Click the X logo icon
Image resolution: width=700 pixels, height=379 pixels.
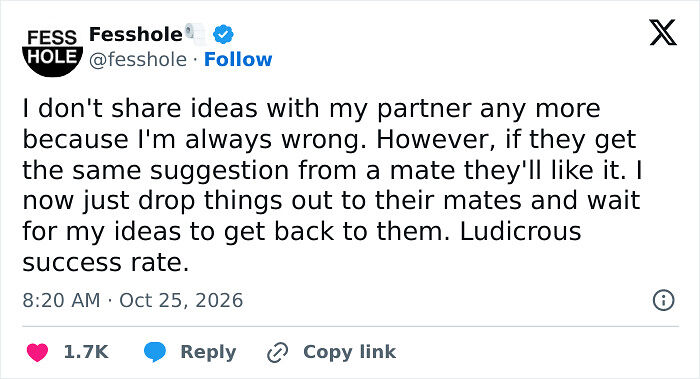tap(663, 33)
